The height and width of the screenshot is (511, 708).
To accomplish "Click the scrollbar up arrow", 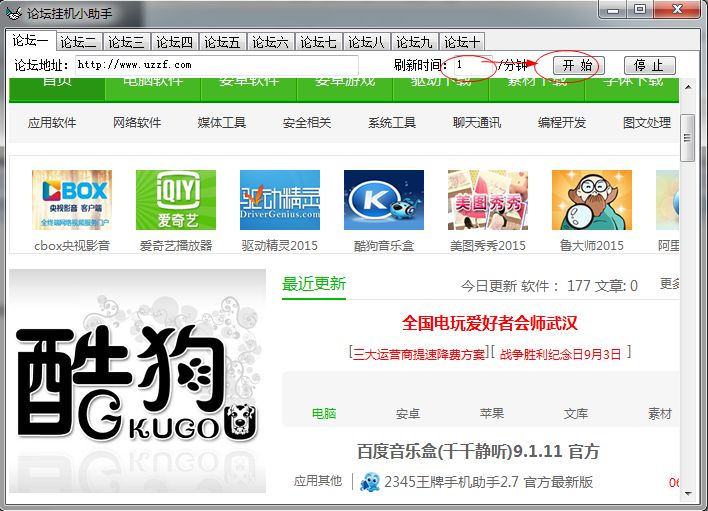I will [x=688, y=87].
